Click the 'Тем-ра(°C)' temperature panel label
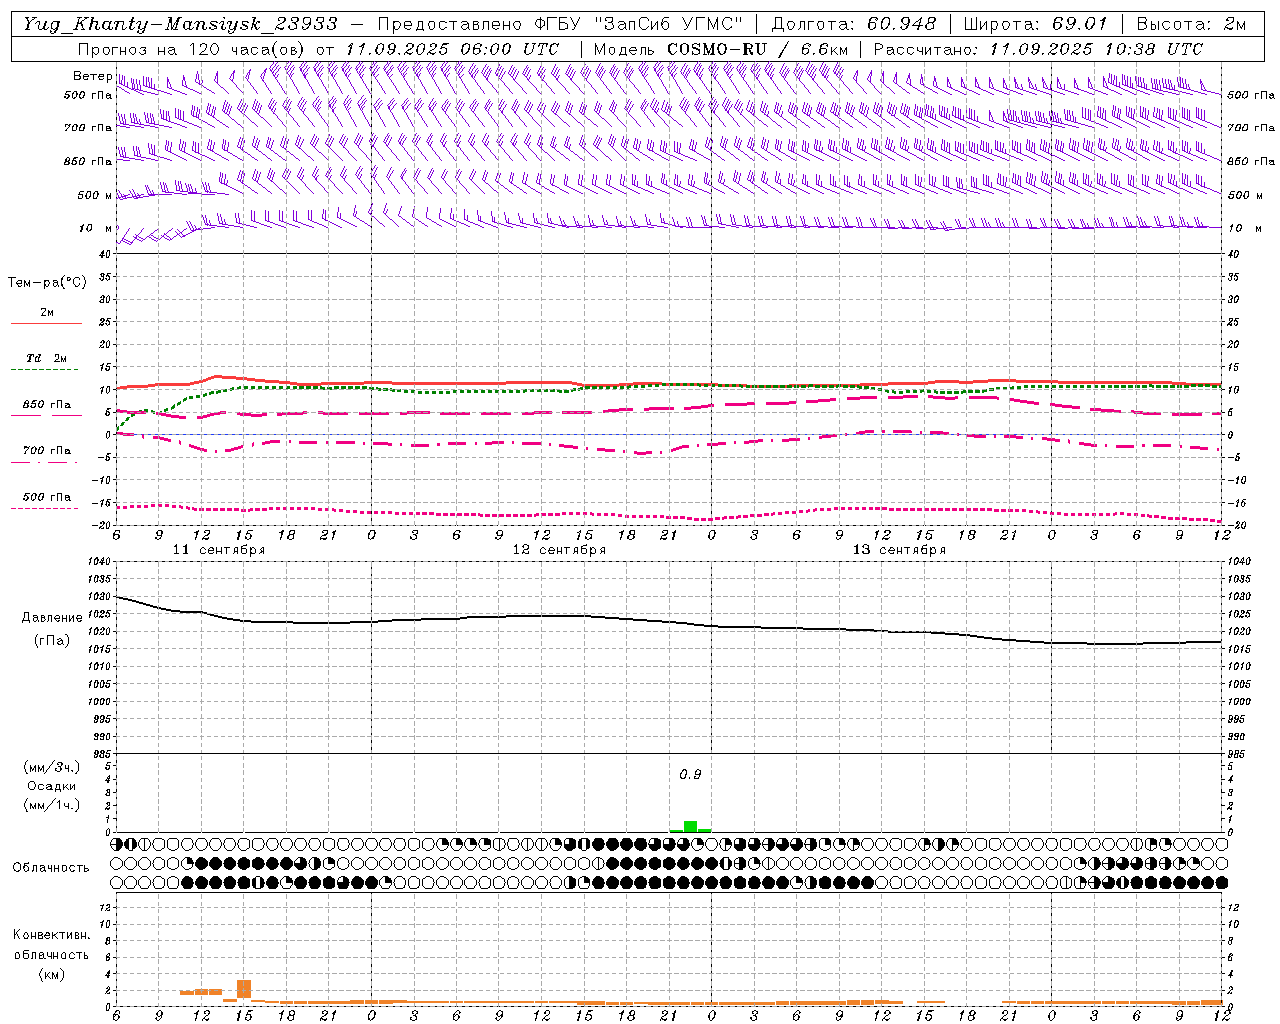Screen dimensions: 1280x1024 [47, 283]
